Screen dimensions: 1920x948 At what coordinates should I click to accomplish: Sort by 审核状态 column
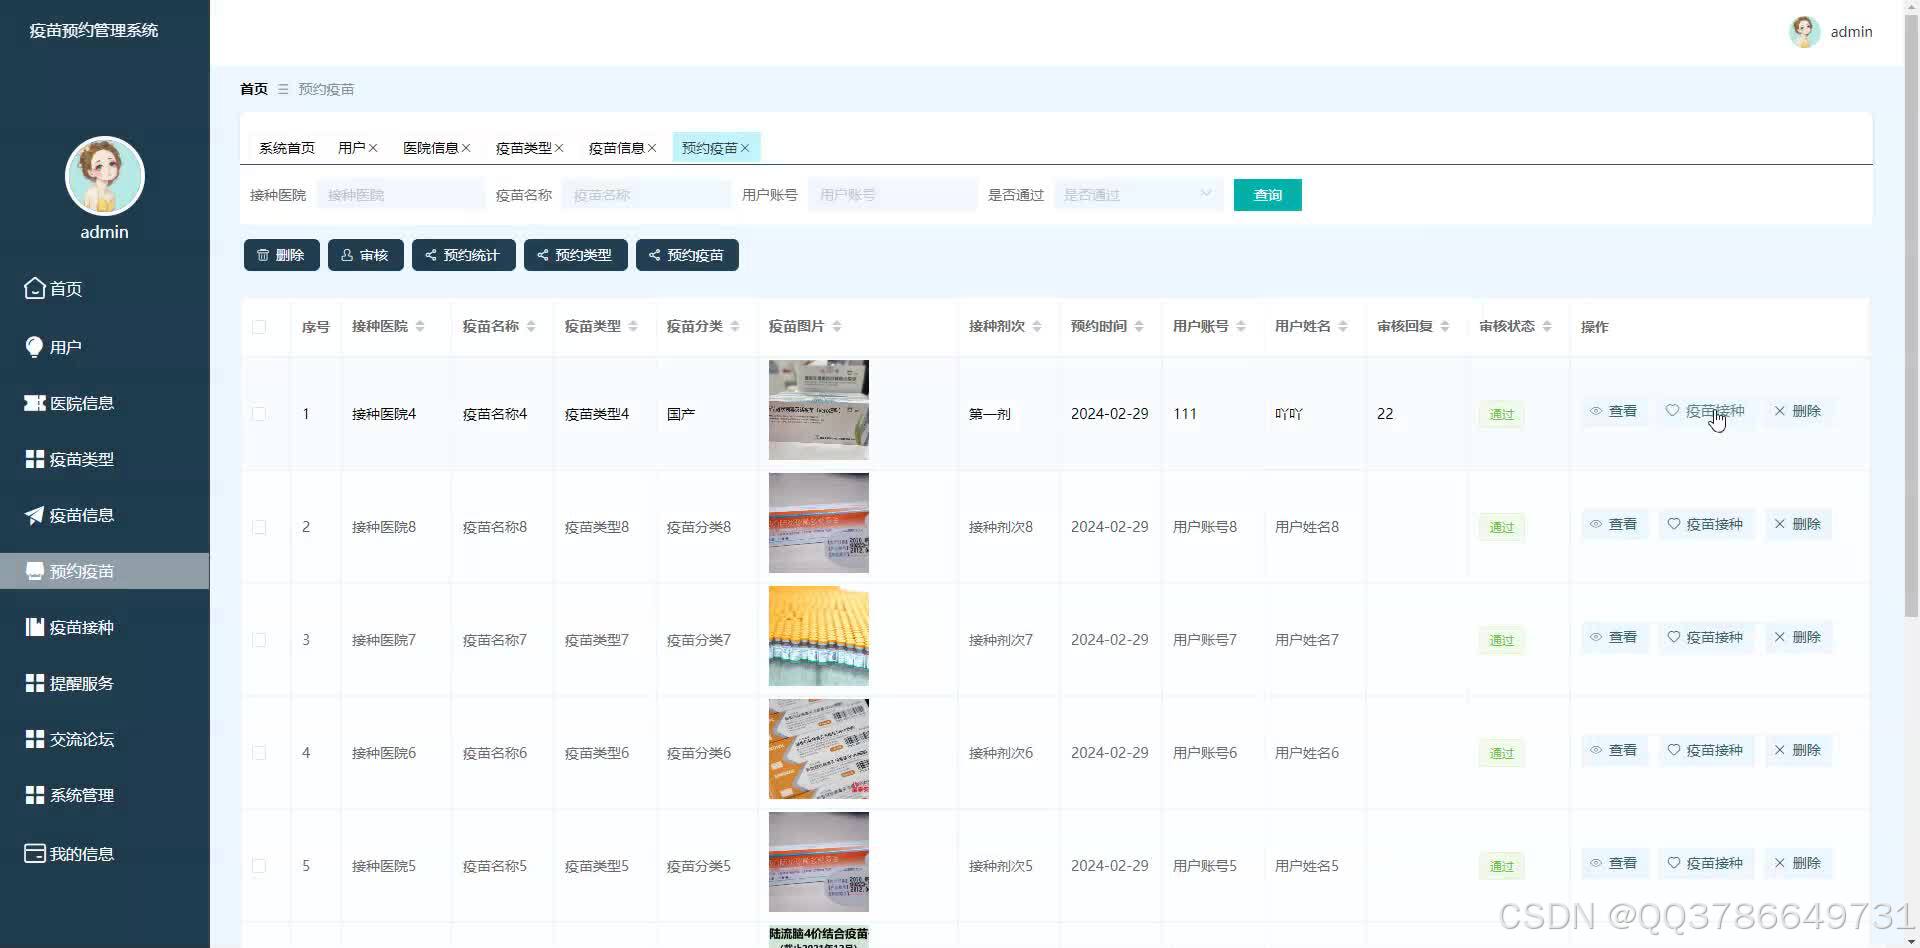[1547, 327]
